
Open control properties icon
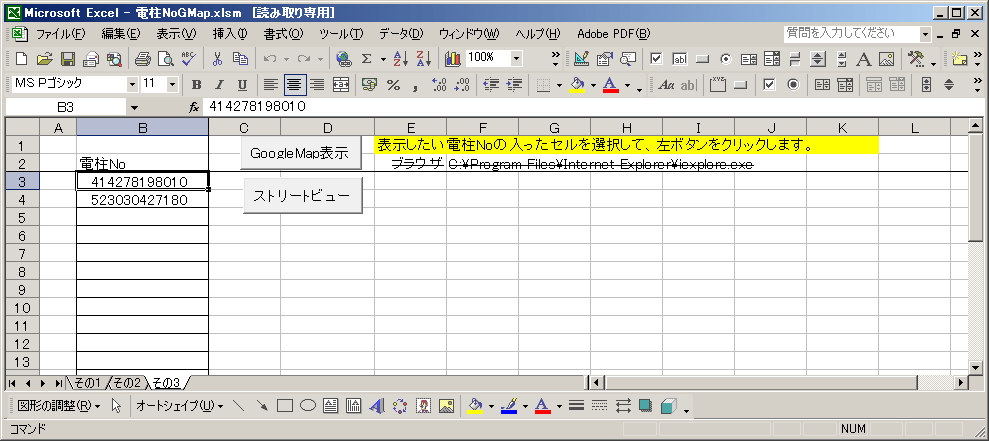point(605,59)
